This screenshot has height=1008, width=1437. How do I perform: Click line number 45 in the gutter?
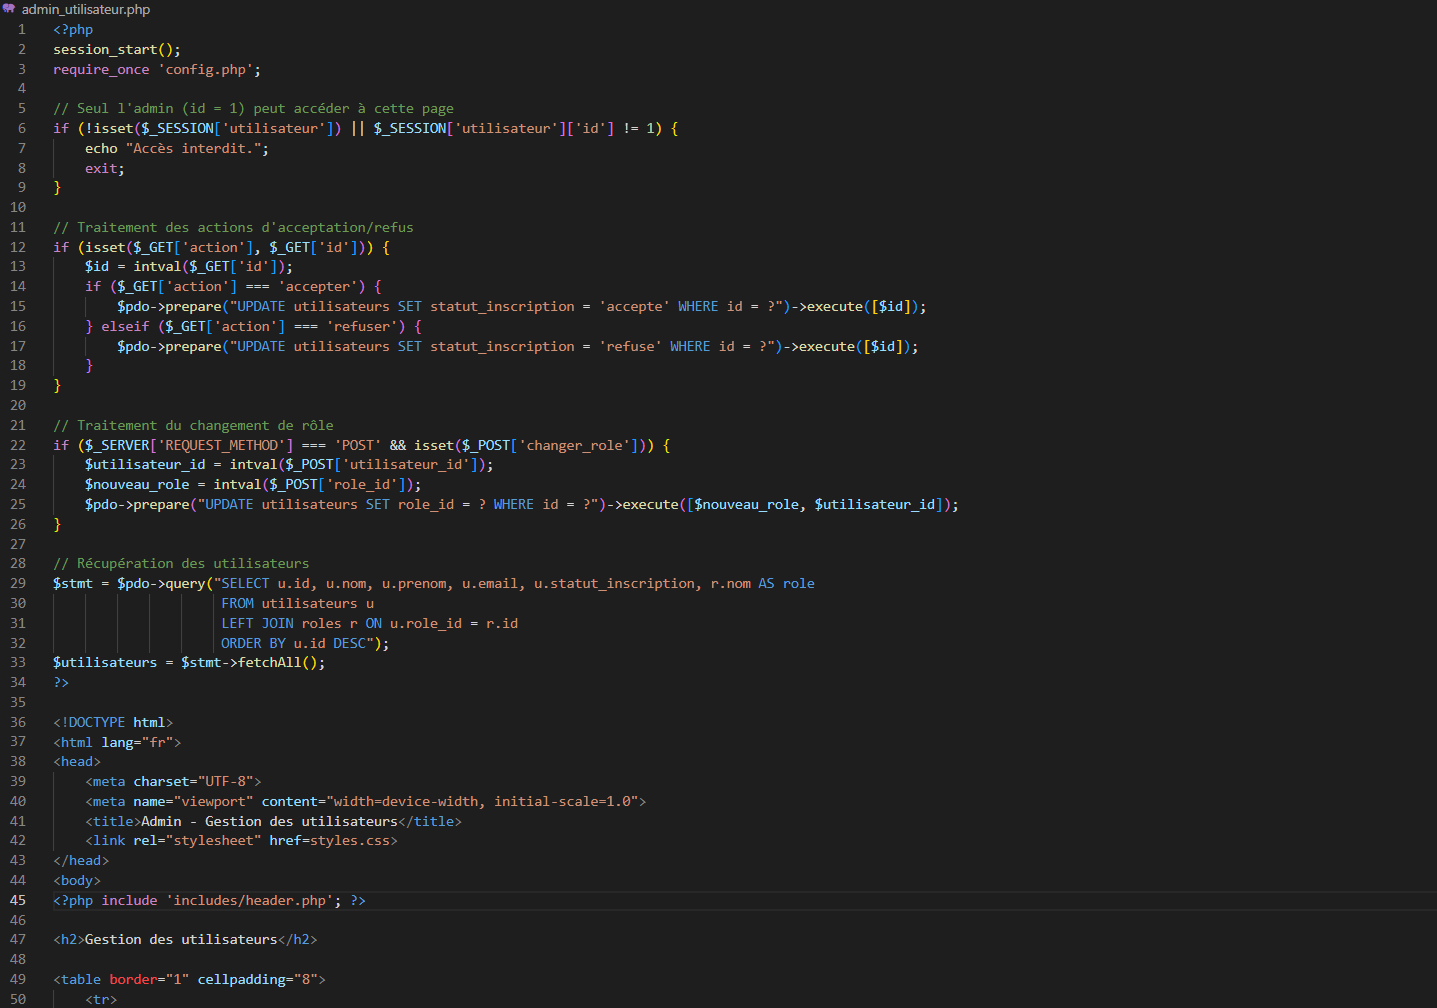18,900
